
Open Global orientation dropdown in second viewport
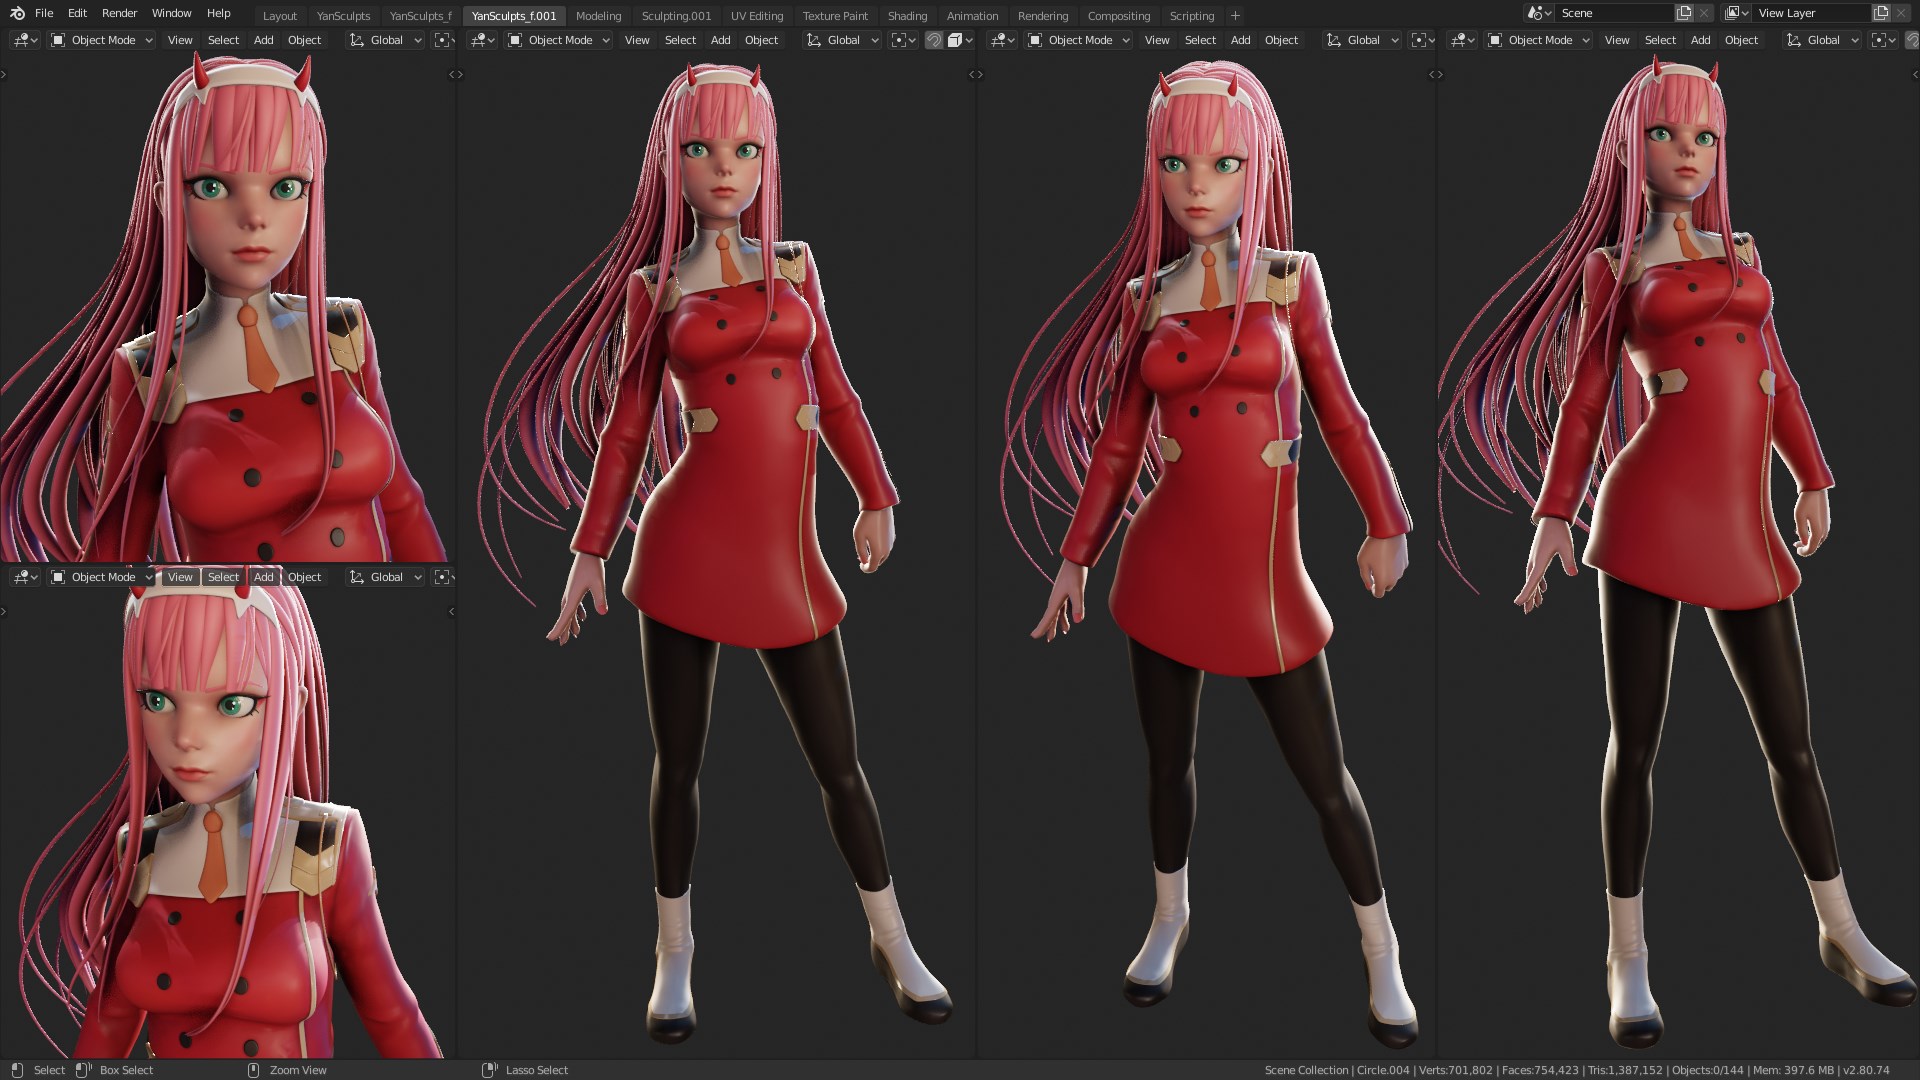click(x=842, y=40)
